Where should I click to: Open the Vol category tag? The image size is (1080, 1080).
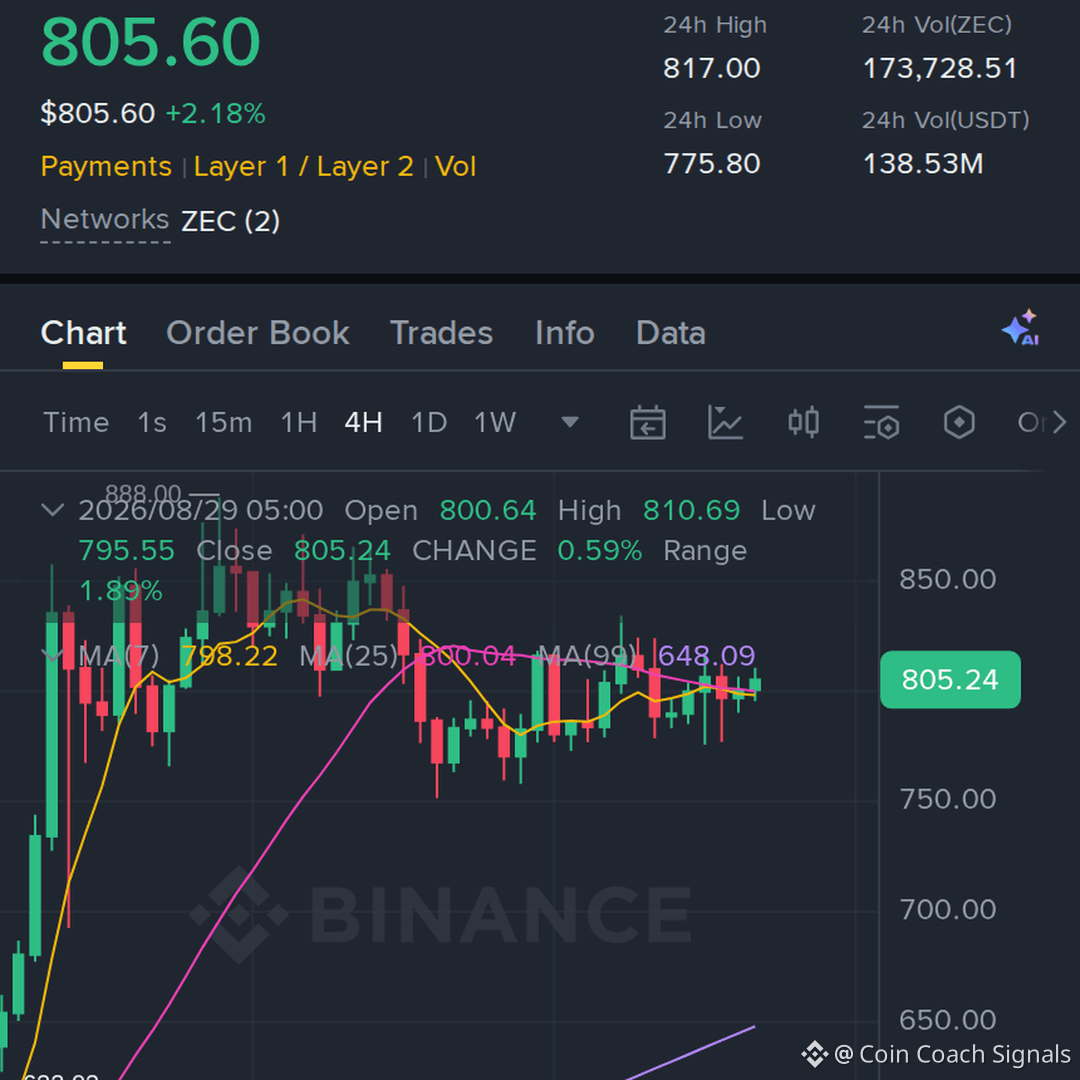(x=455, y=167)
